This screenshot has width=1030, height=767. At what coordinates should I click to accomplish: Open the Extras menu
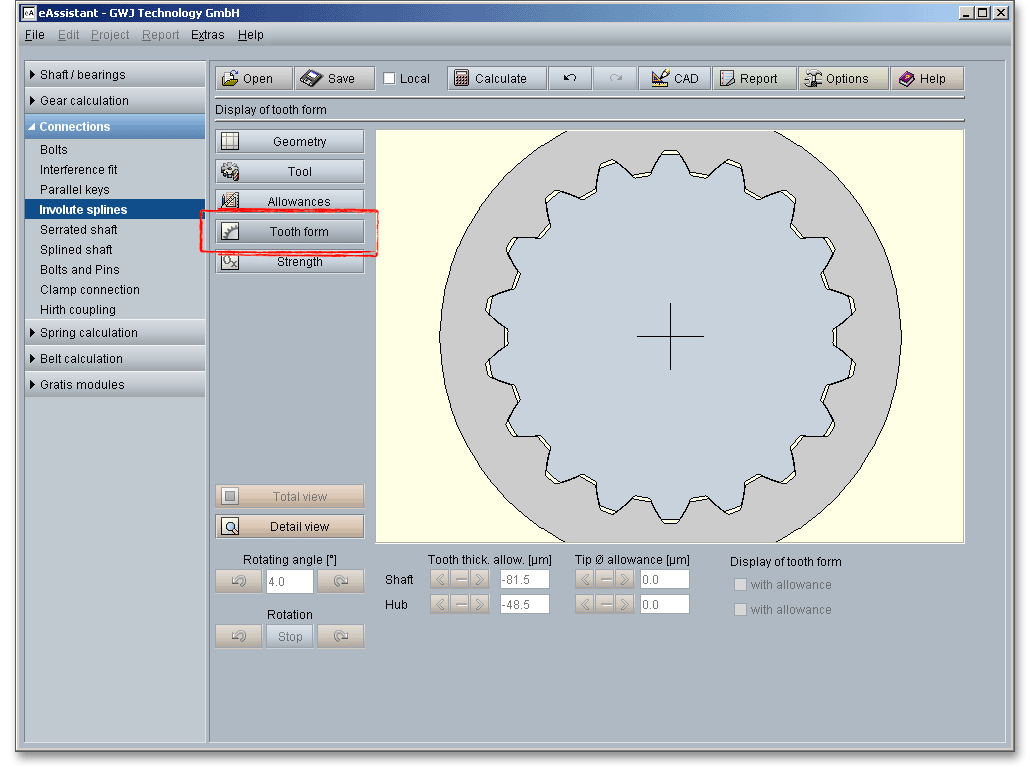coord(208,35)
